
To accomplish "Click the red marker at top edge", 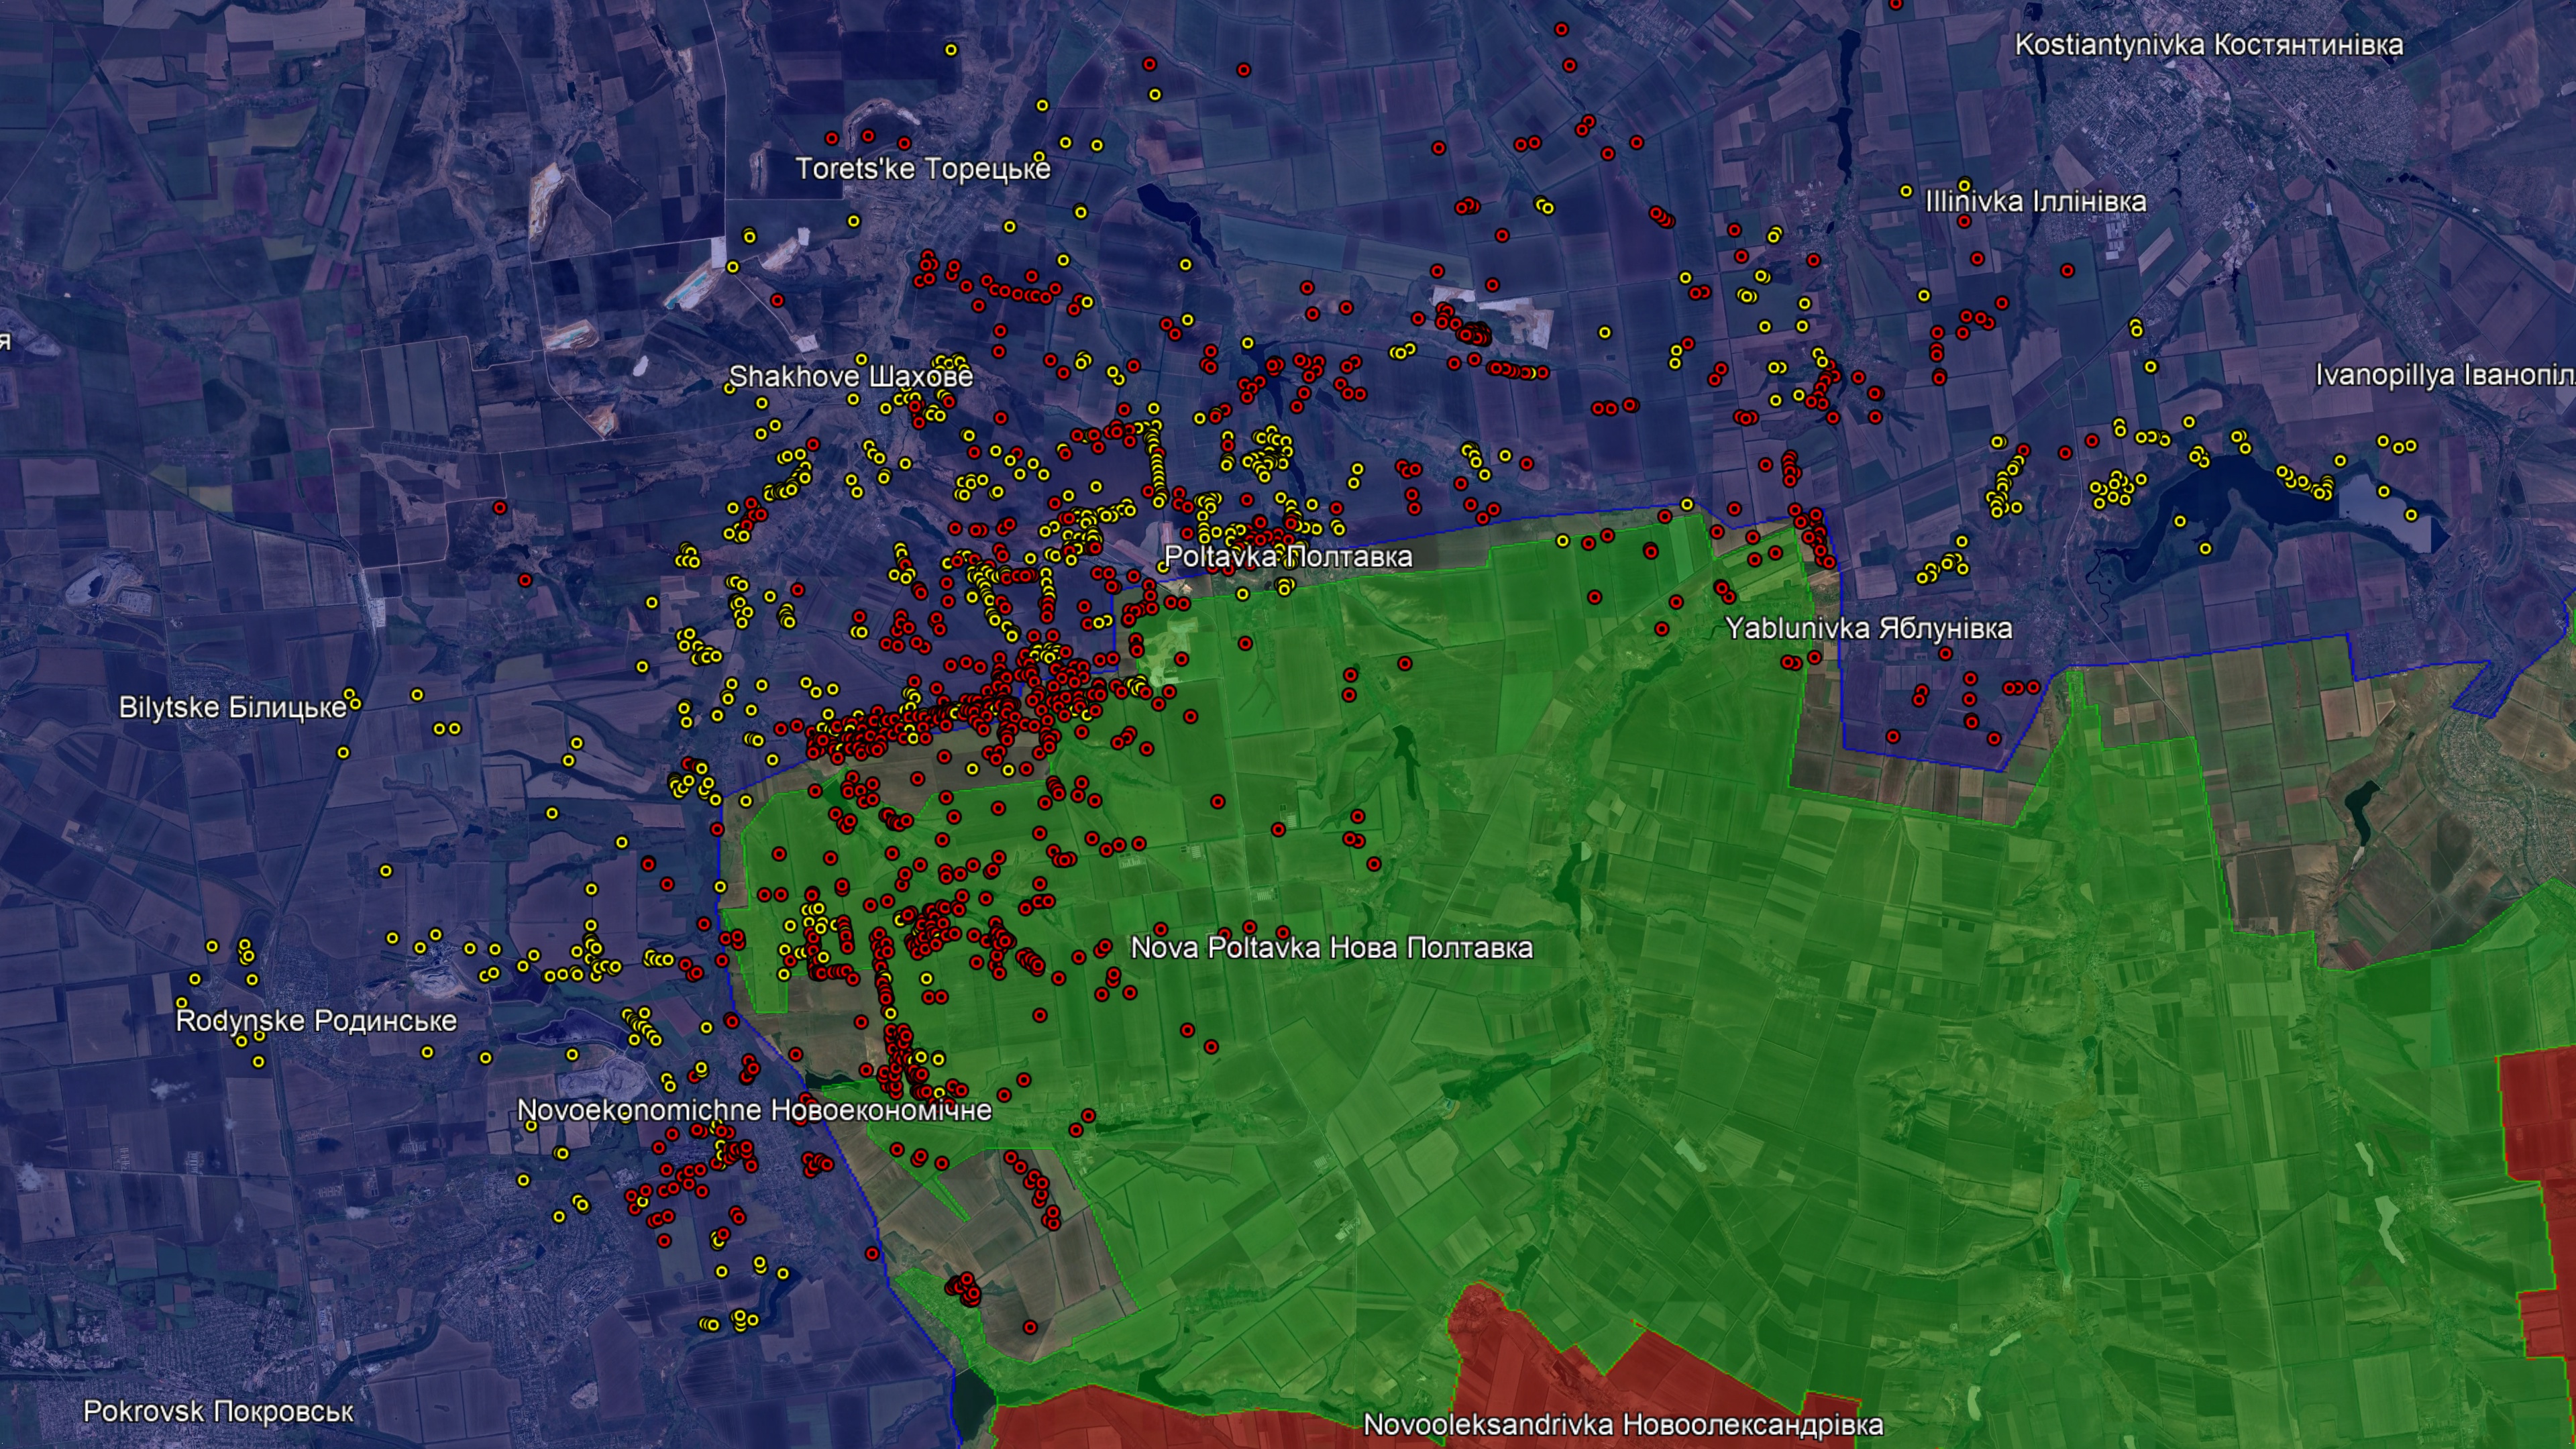I will [1895, 5].
